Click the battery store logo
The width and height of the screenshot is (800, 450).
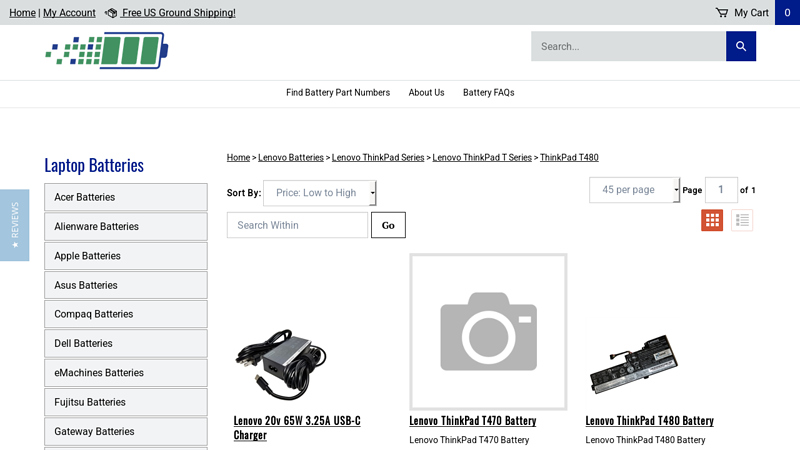point(106,51)
